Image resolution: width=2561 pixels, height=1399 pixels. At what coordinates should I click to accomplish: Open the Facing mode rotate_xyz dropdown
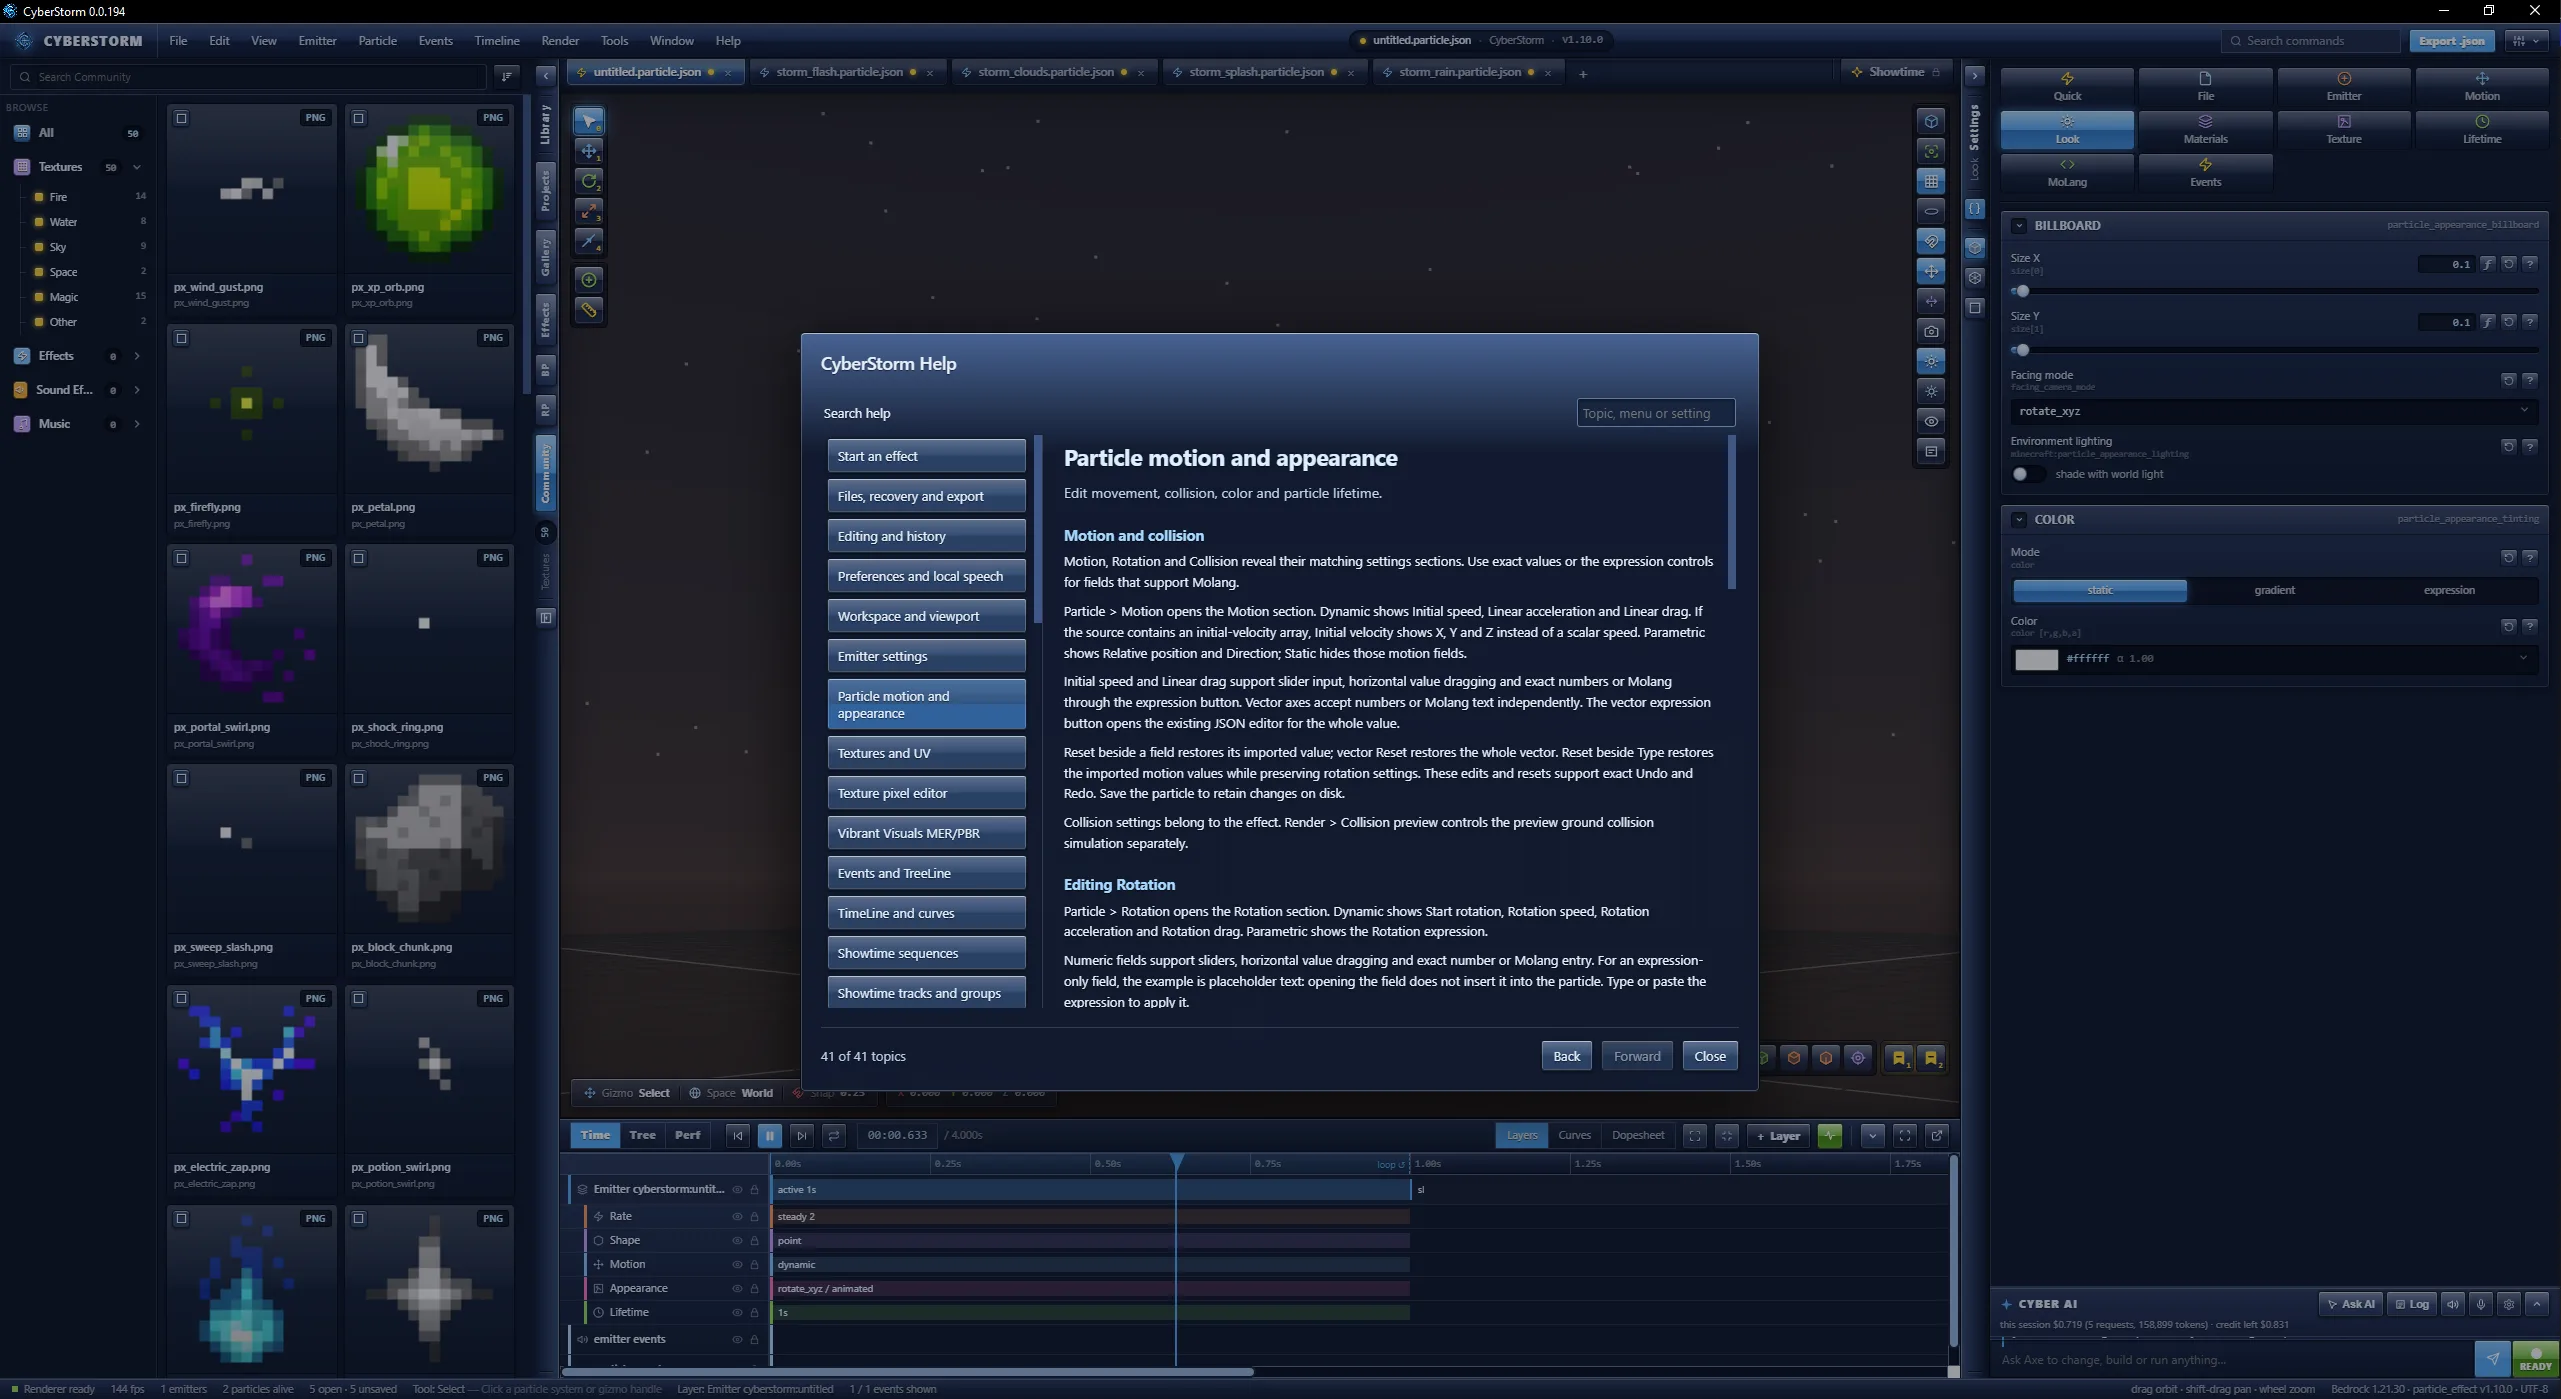[2274, 411]
